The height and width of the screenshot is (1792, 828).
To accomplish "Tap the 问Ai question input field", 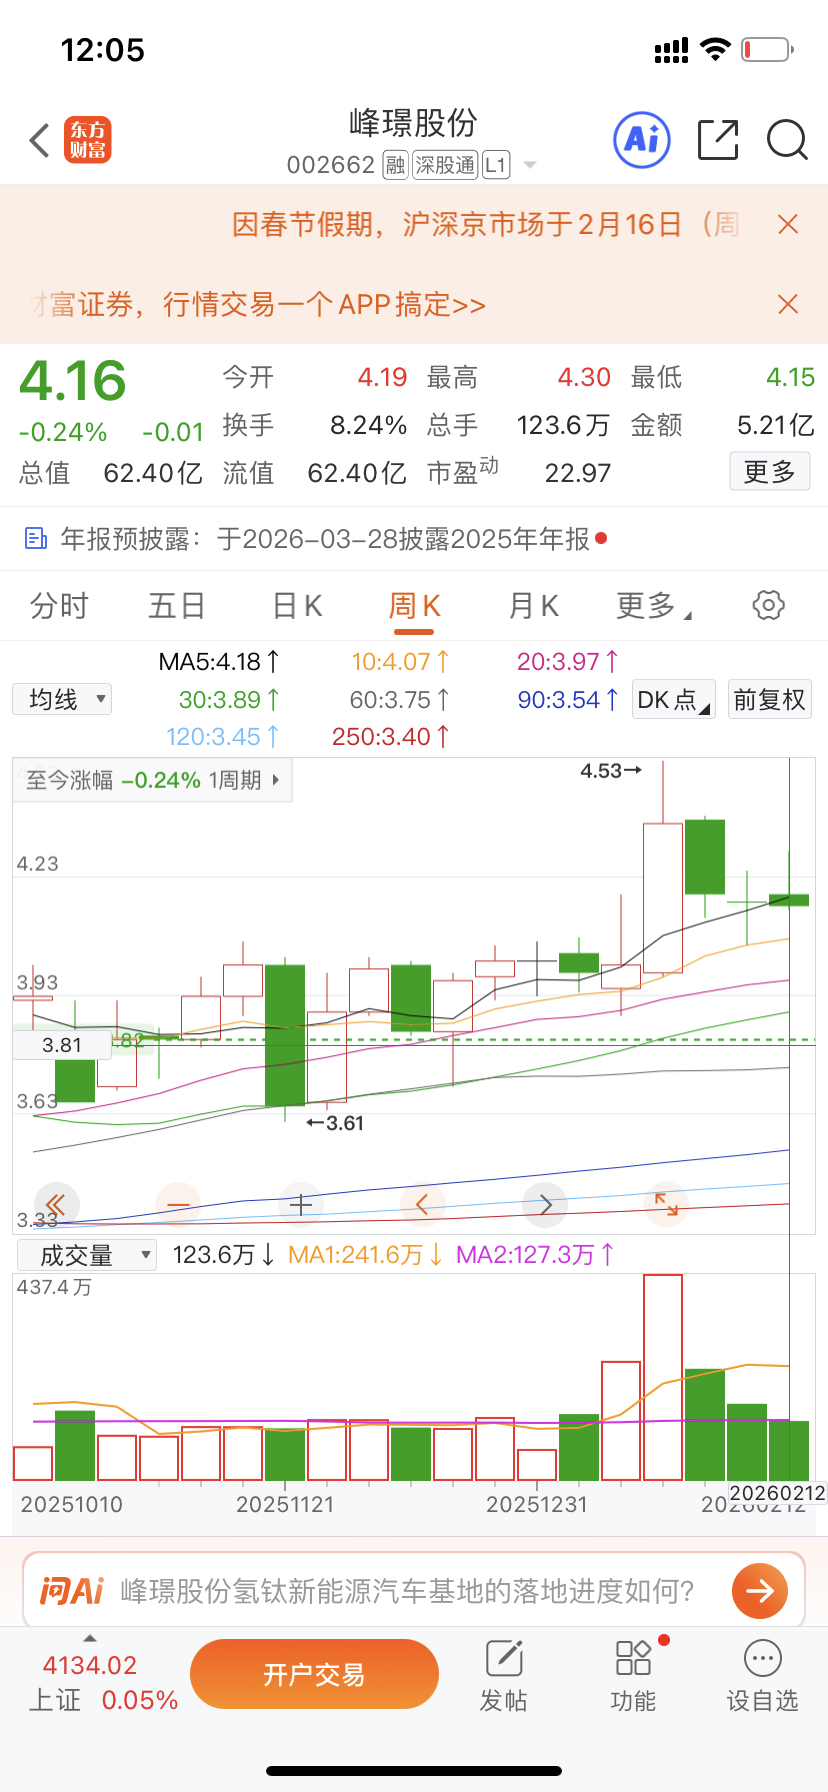I will [408, 1590].
